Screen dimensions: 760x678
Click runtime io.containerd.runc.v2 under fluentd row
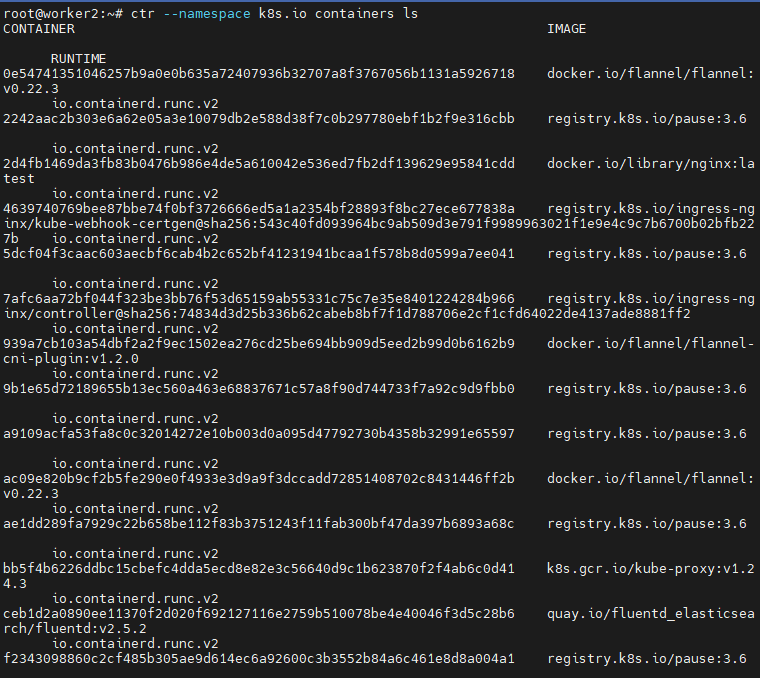(x=135, y=644)
